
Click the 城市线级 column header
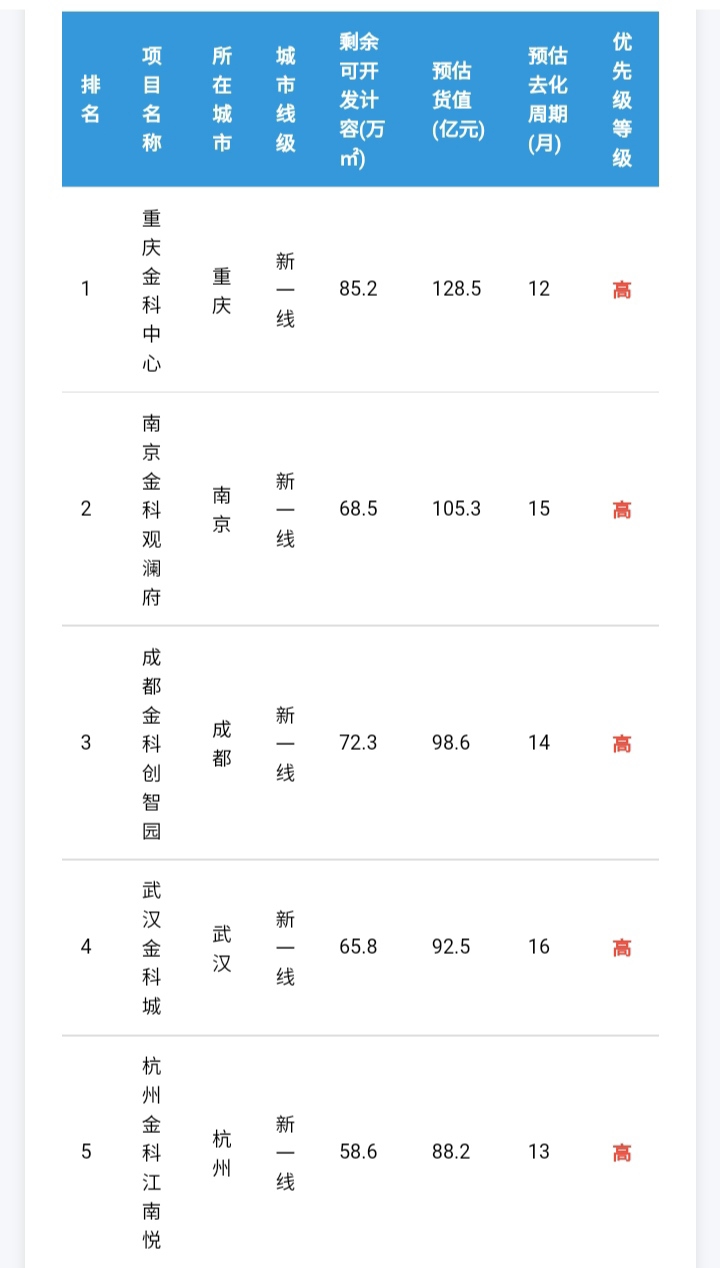point(286,100)
